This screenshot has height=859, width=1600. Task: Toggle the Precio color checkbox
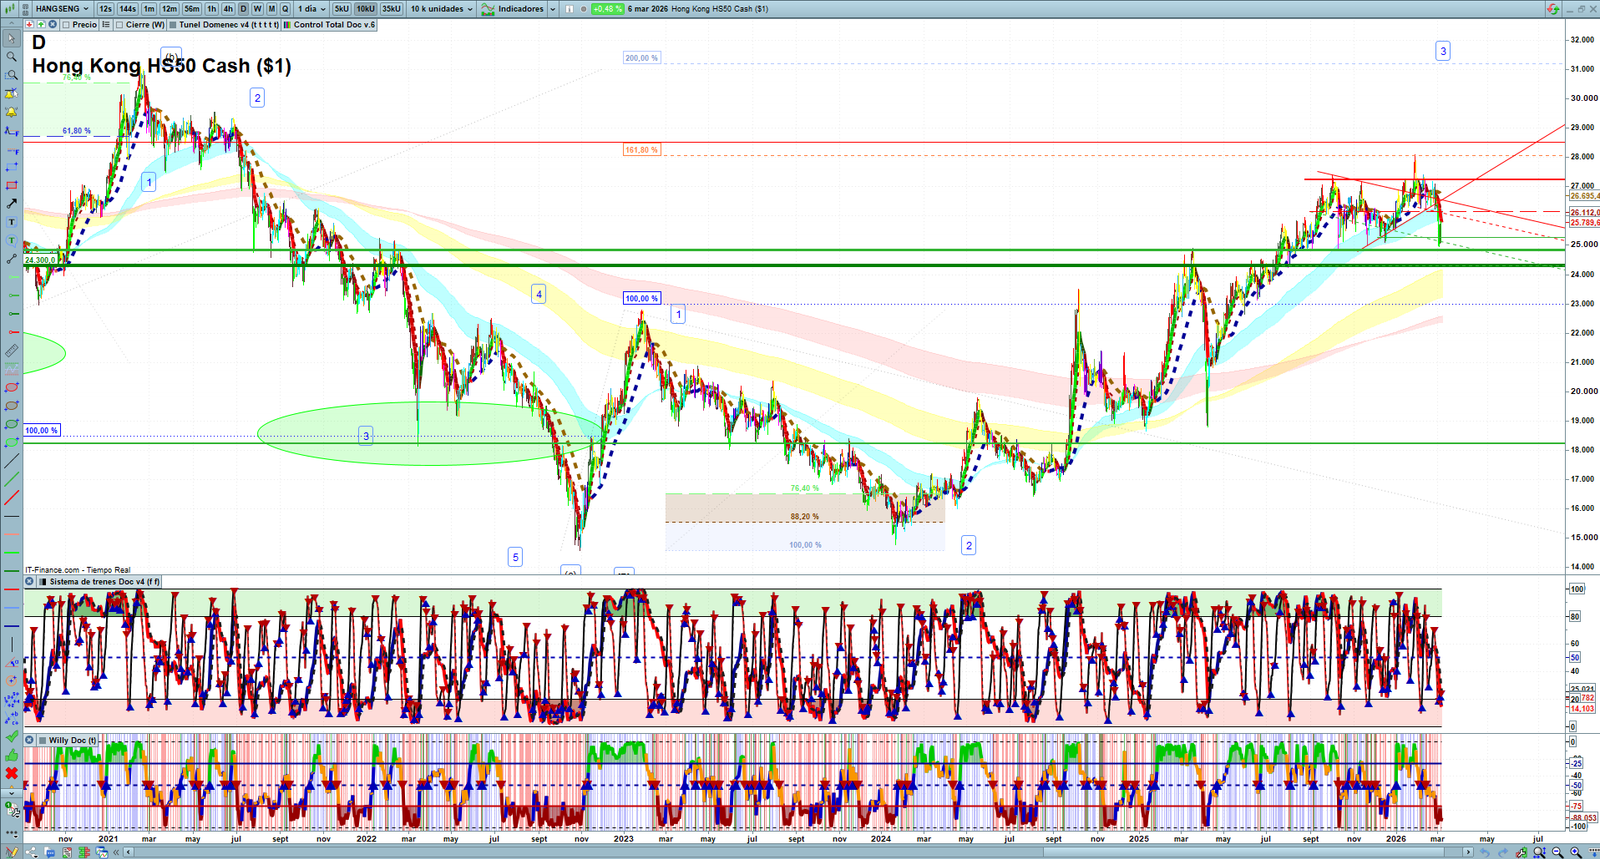(66, 25)
